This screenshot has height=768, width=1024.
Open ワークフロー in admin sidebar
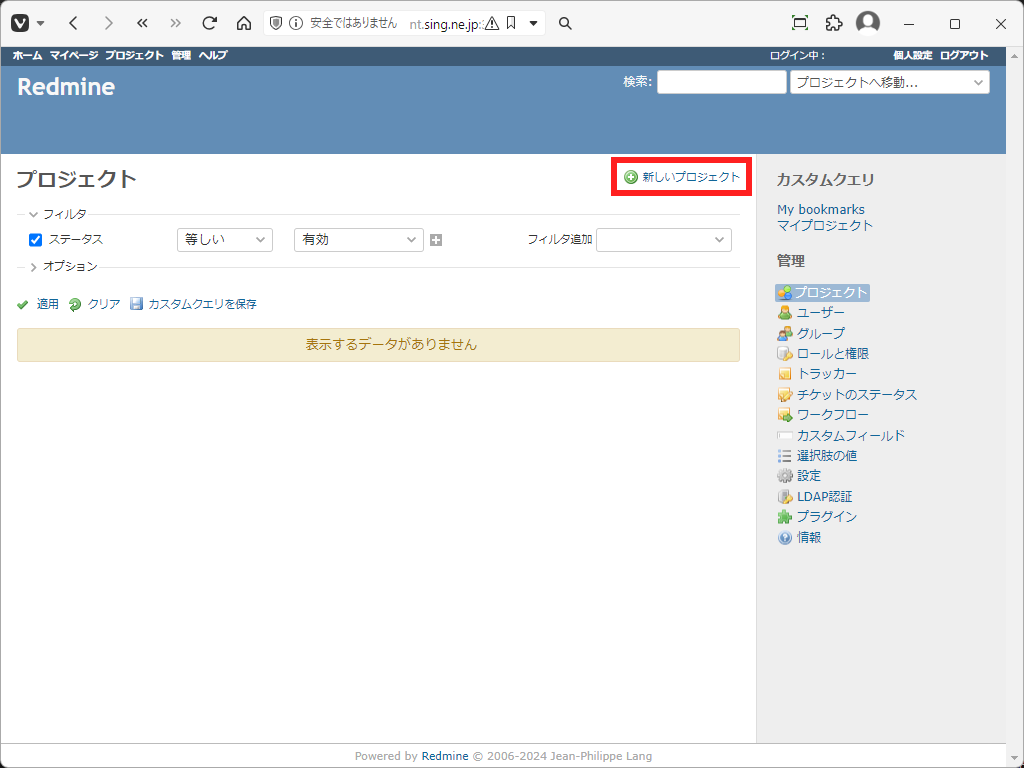click(x=823, y=415)
